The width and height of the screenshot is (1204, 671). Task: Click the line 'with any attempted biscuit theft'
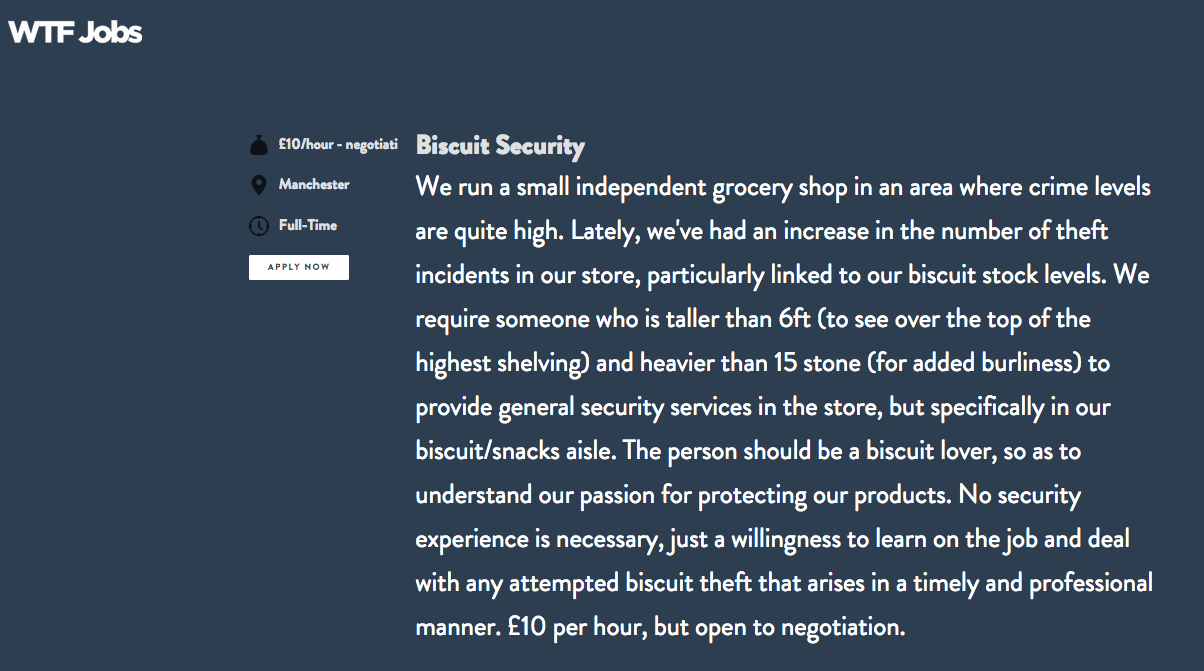[784, 582]
